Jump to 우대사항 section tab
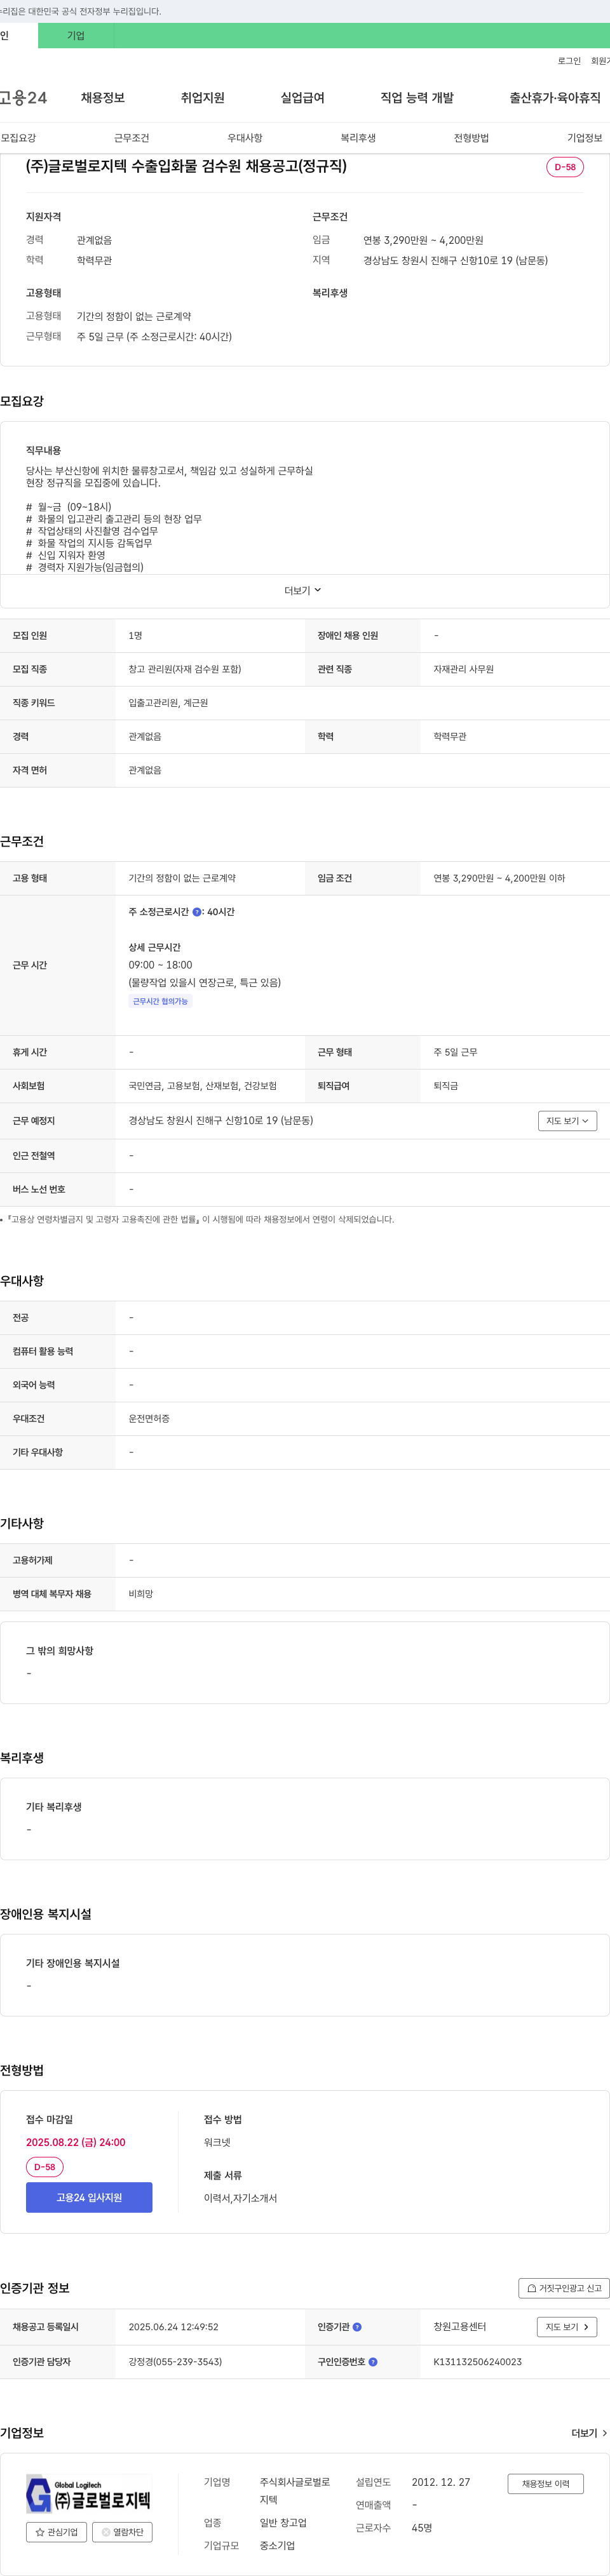This screenshot has width=610, height=2576. pos(245,138)
